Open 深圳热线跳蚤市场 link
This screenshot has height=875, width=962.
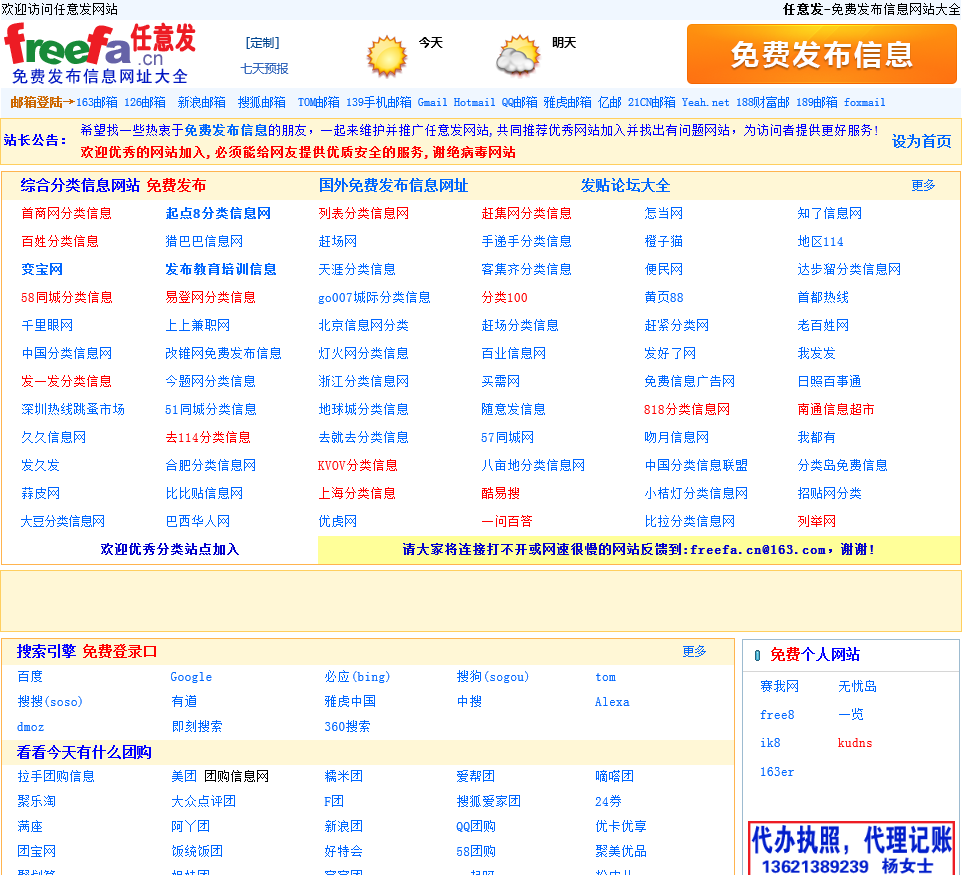pos(73,410)
